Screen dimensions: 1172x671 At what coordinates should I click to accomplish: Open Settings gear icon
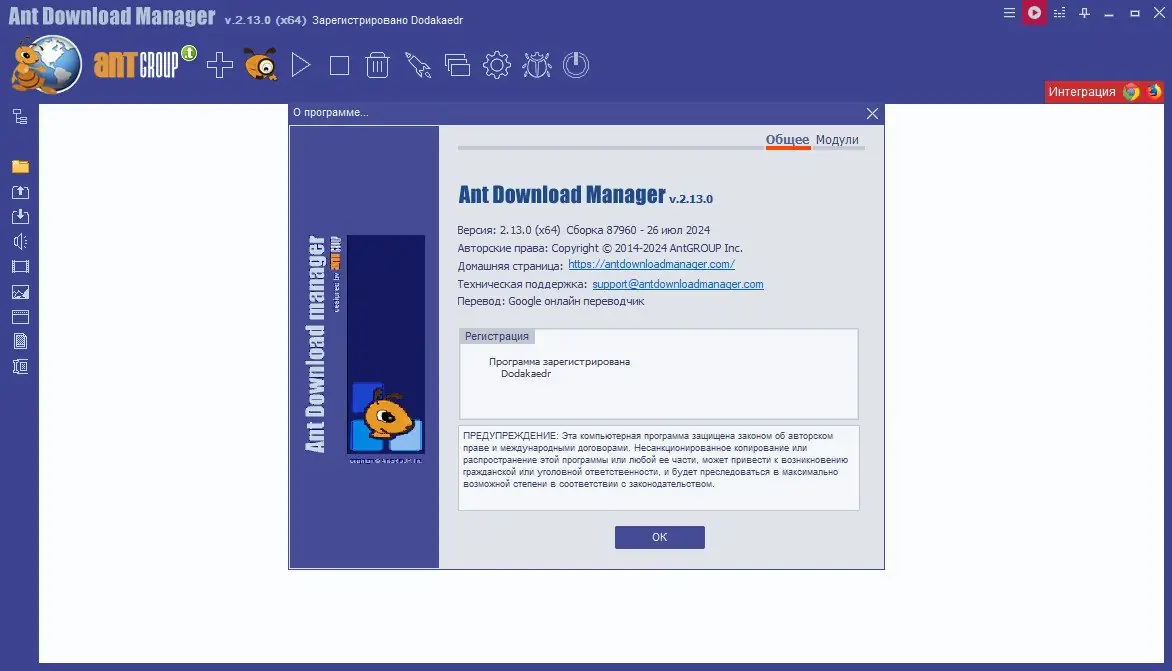497,65
